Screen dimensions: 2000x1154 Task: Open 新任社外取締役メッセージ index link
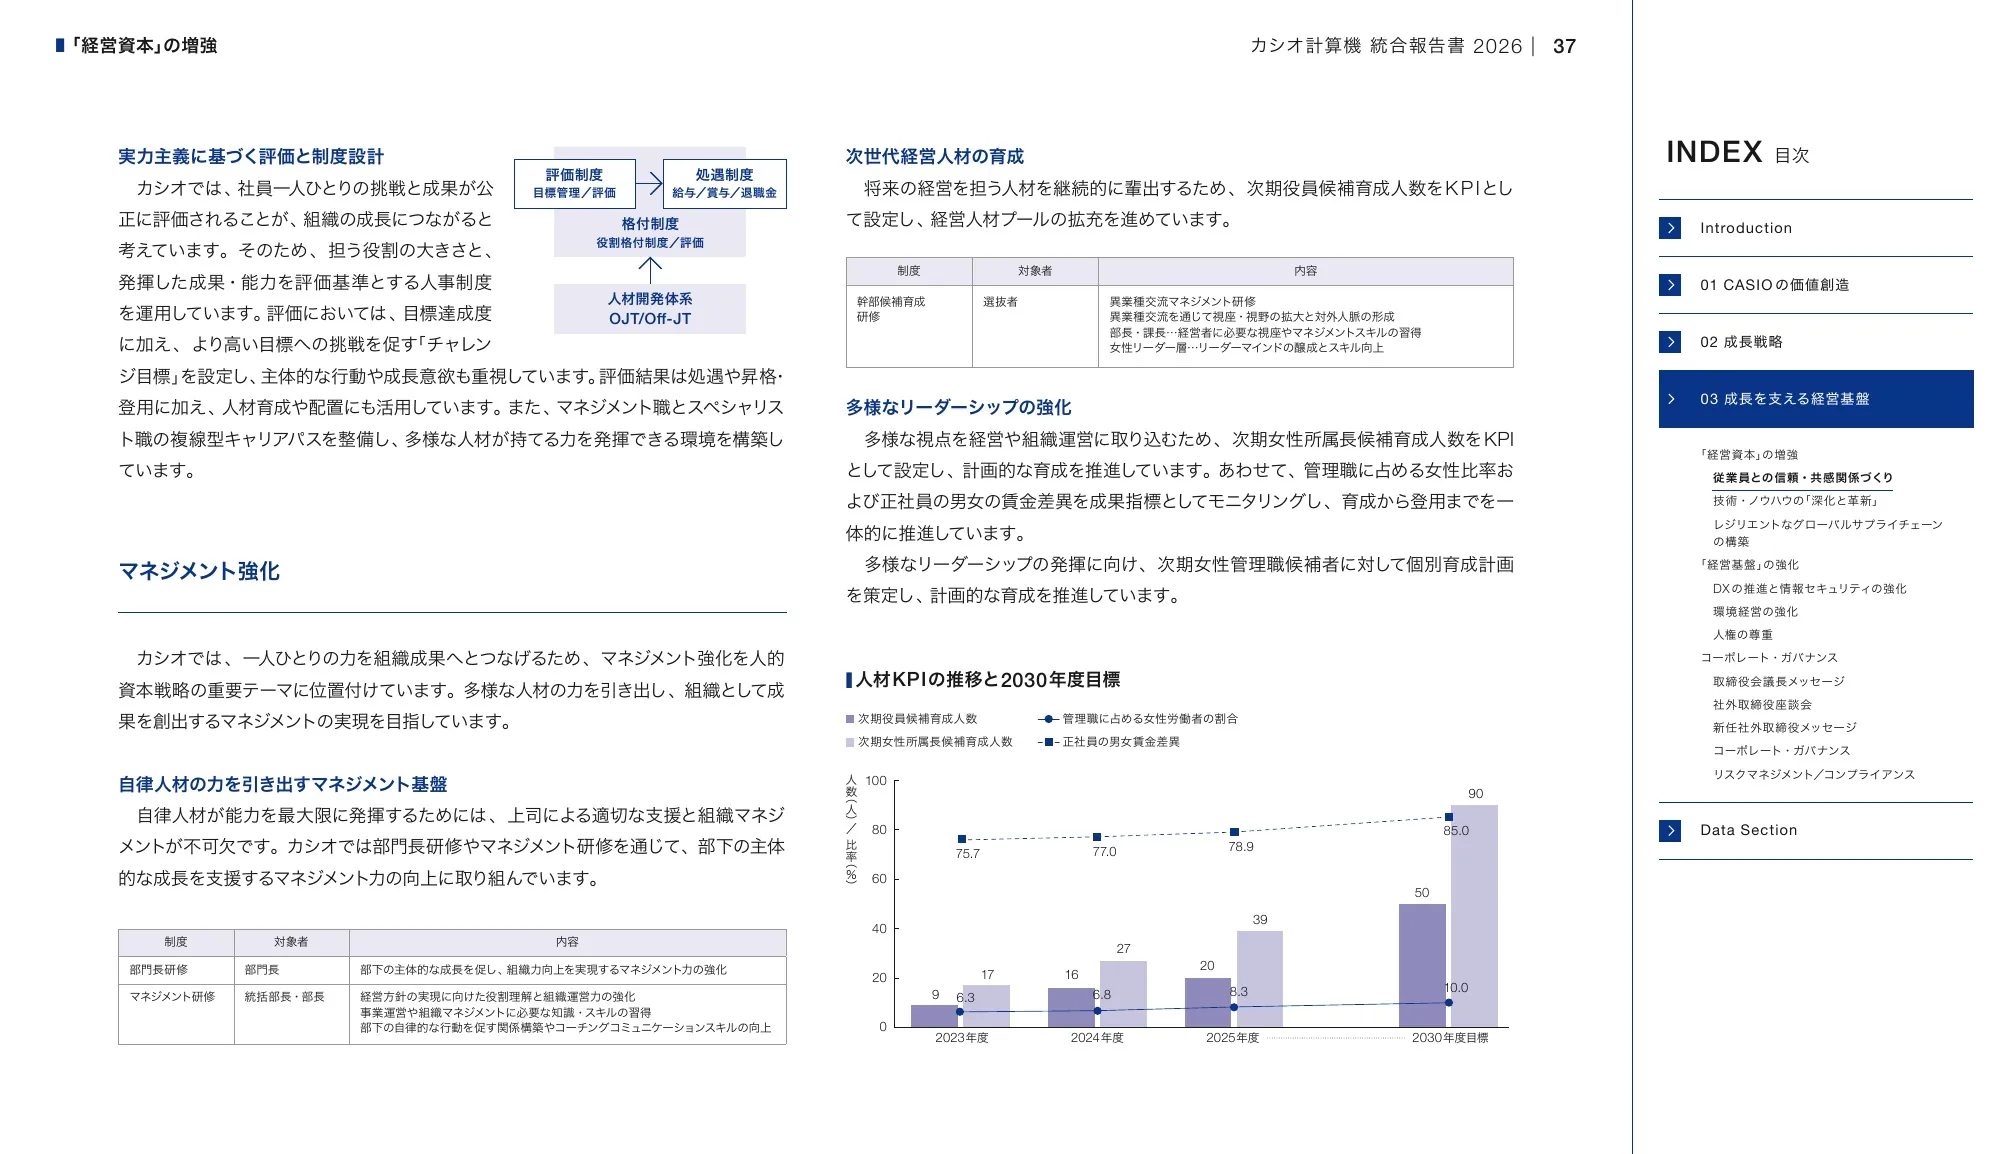(1784, 728)
